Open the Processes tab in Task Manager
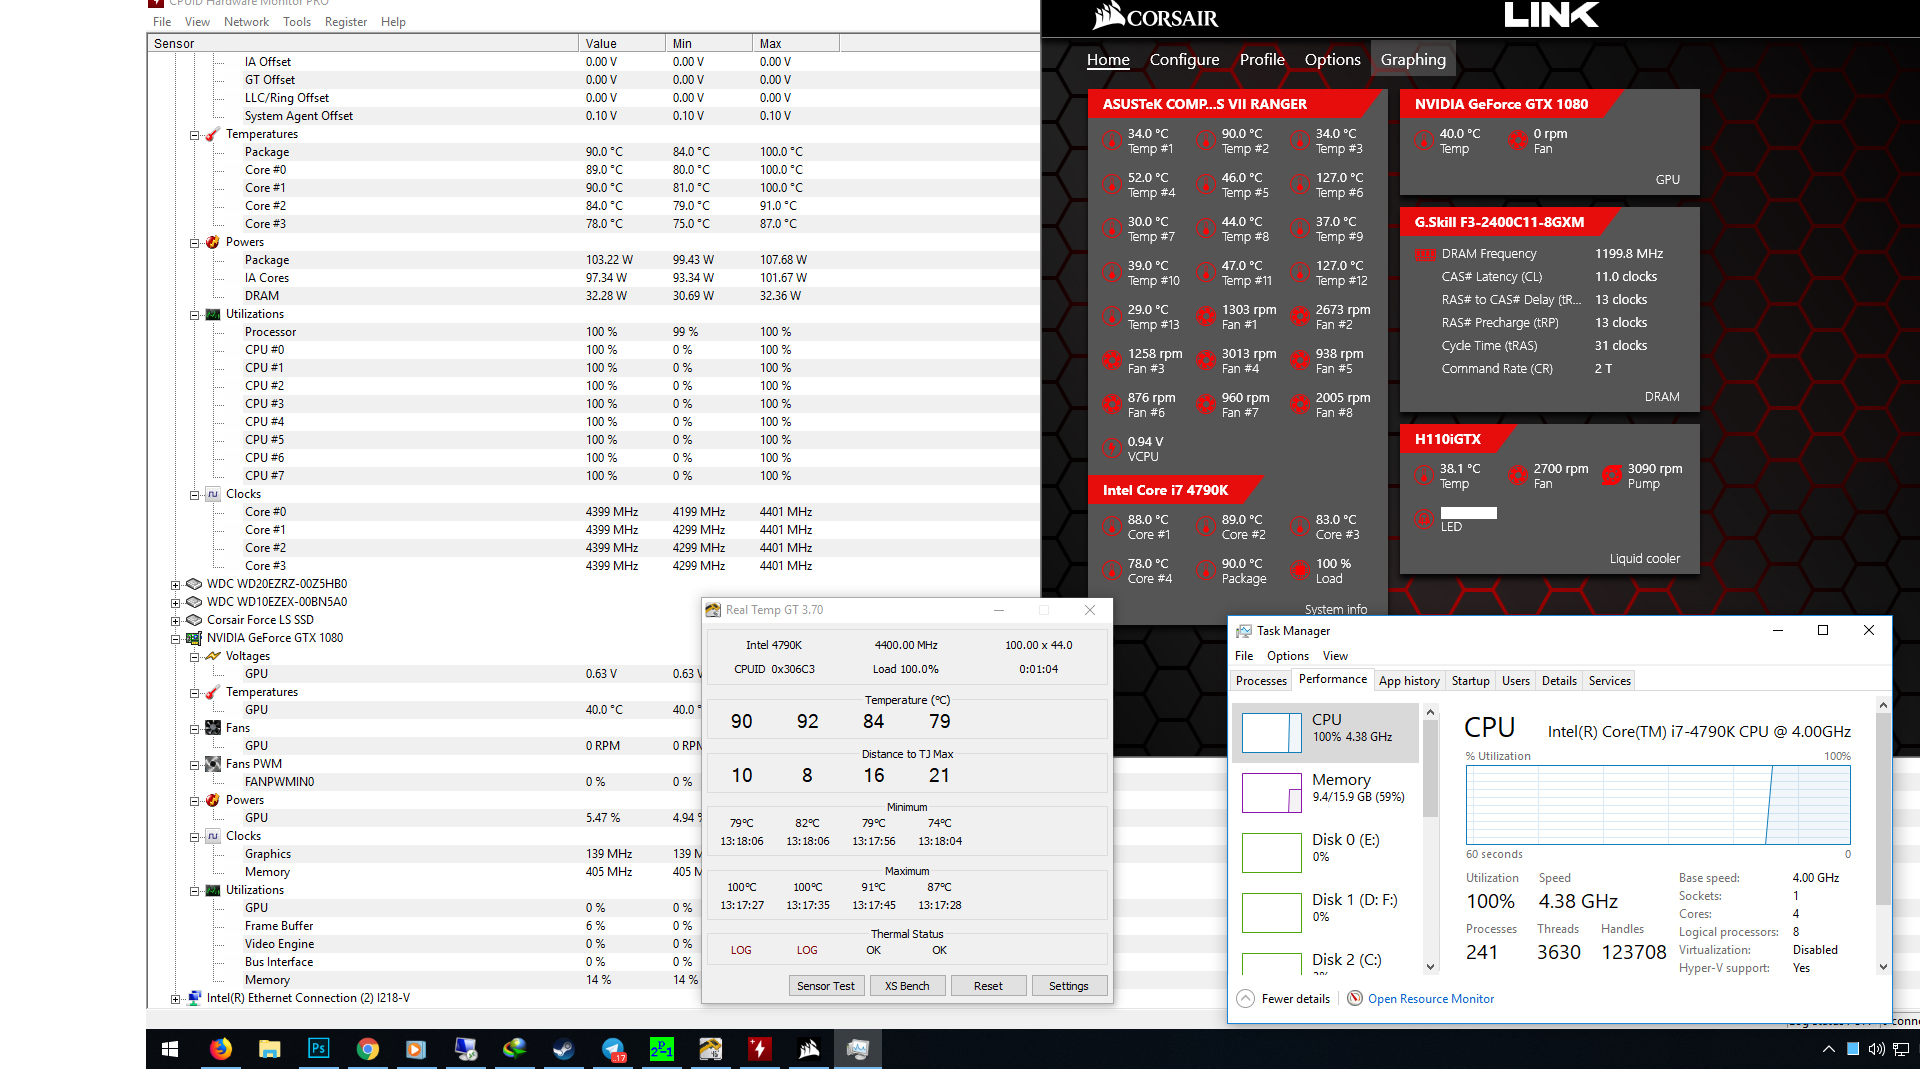This screenshot has height=1080, width=1920. (1261, 681)
